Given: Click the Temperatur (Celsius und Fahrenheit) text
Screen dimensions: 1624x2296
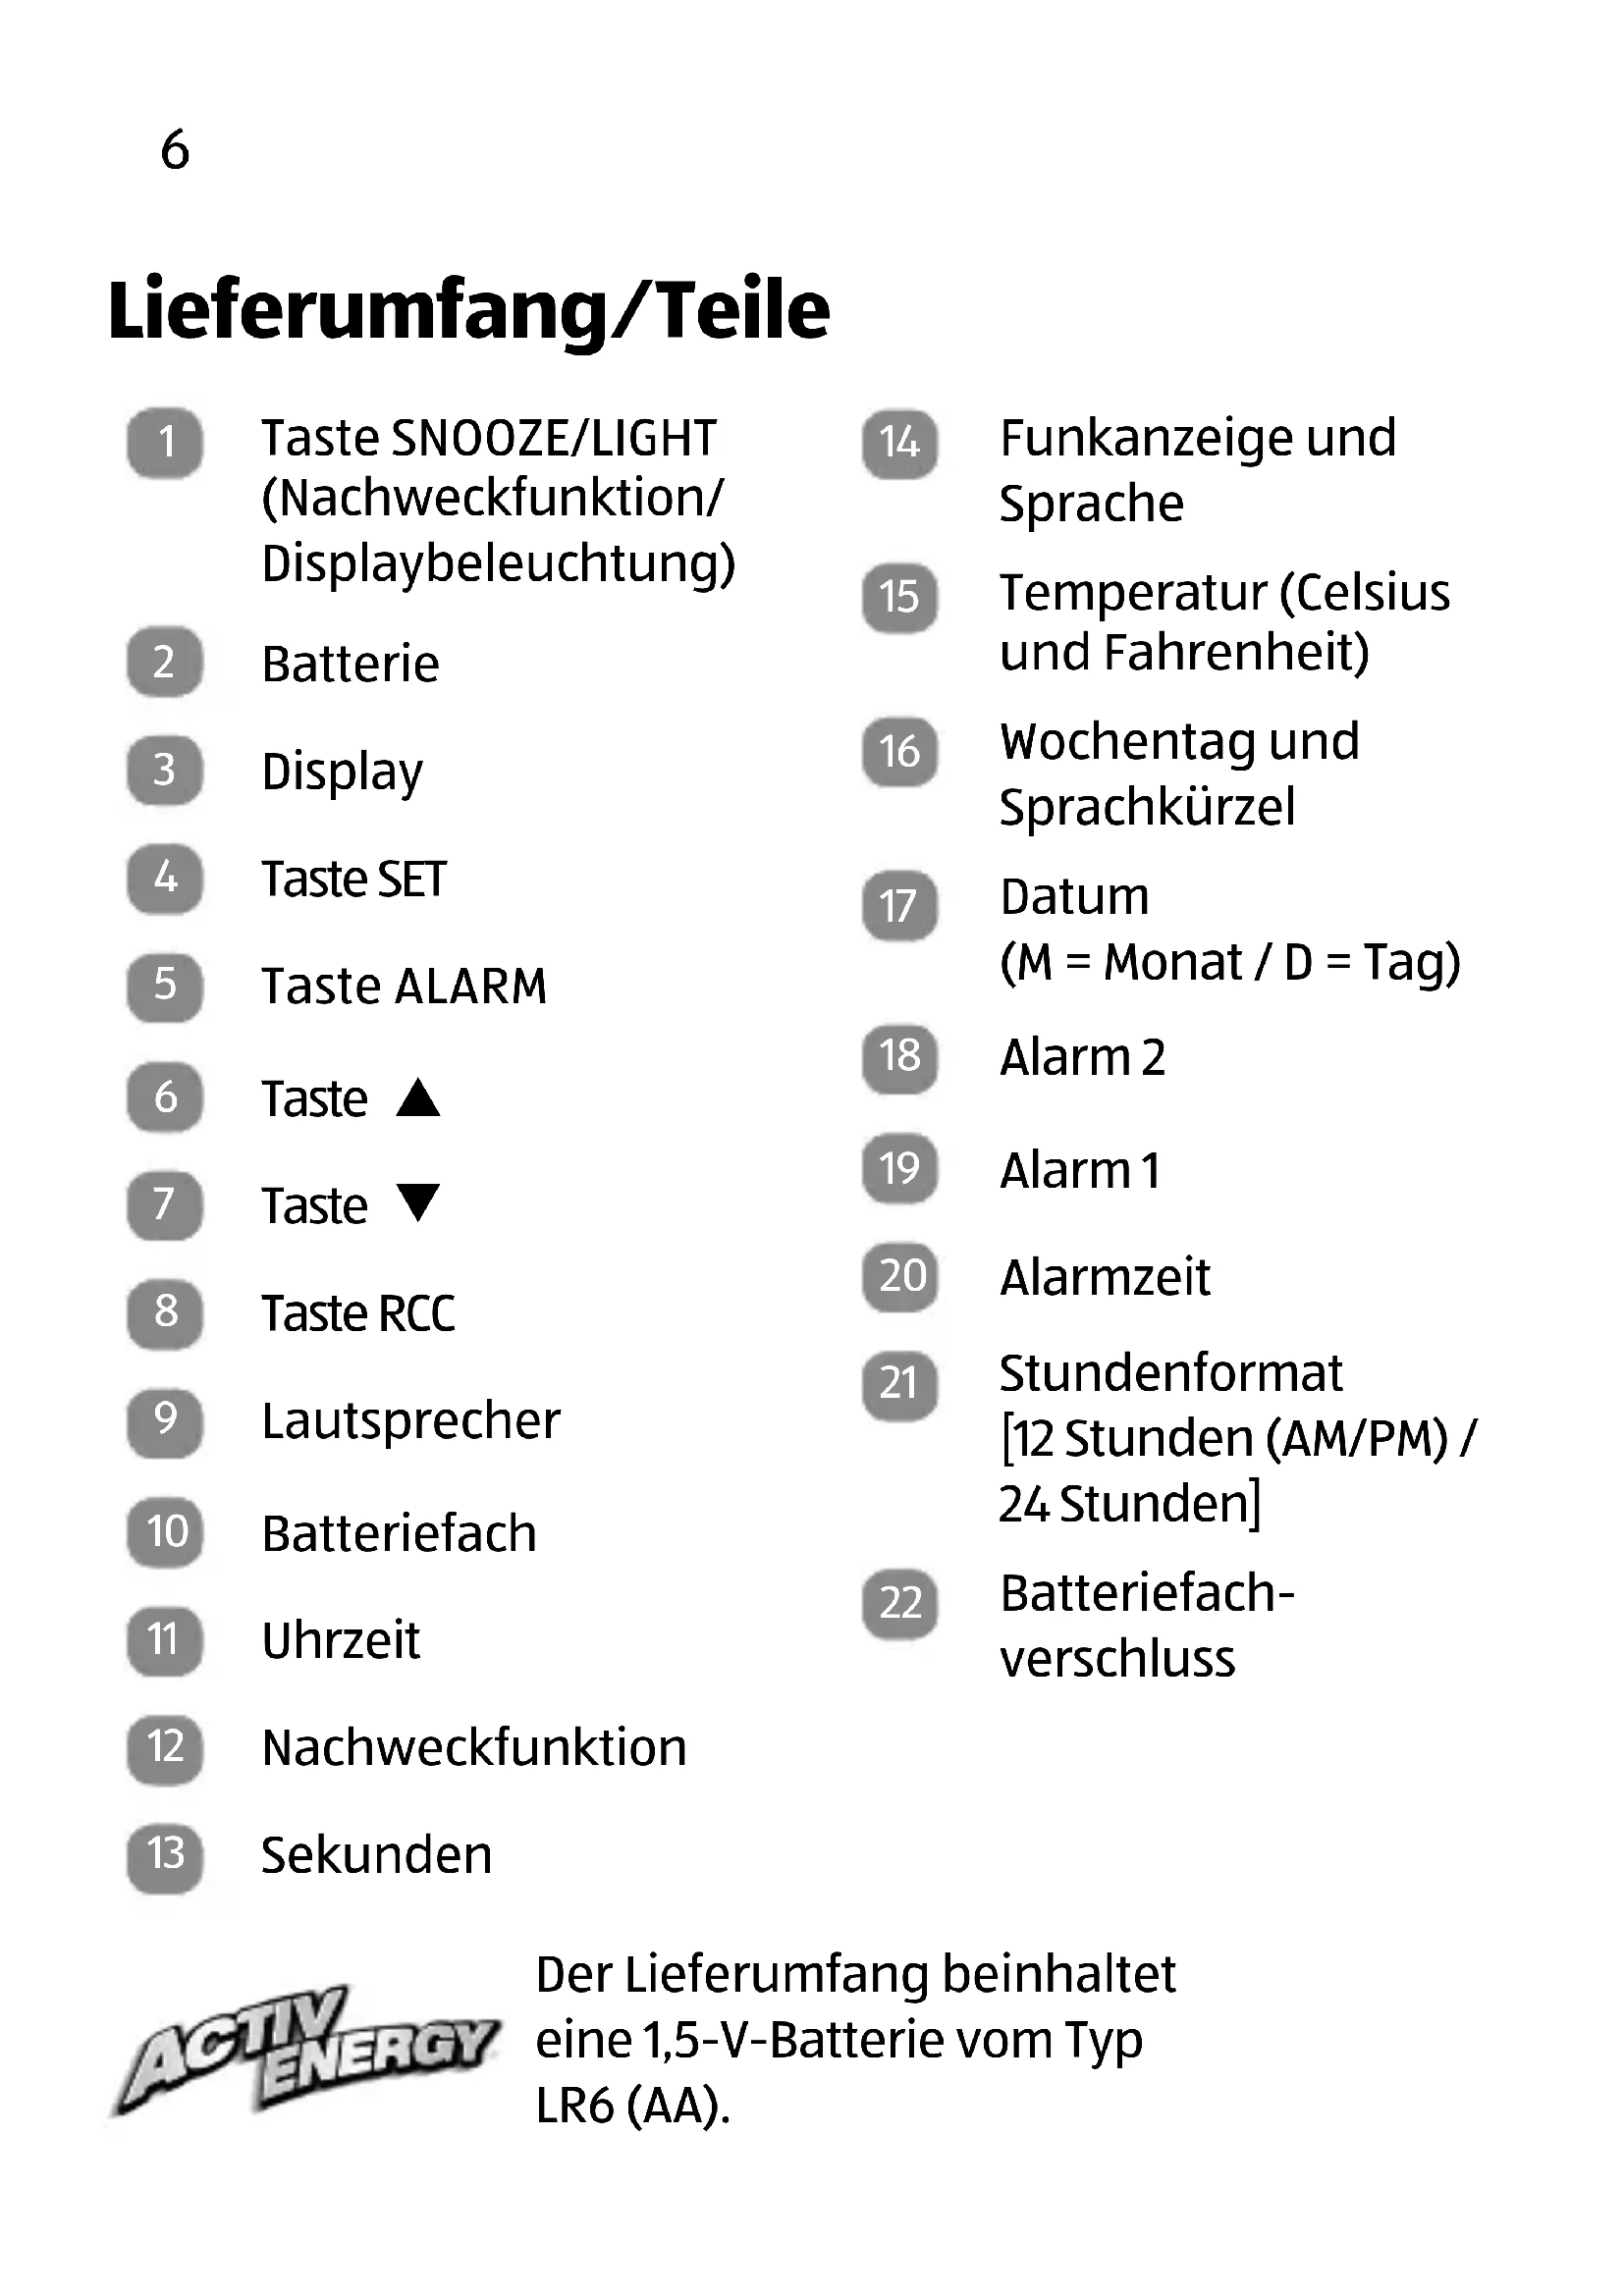Looking at the screenshot, I should point(1224,622).
